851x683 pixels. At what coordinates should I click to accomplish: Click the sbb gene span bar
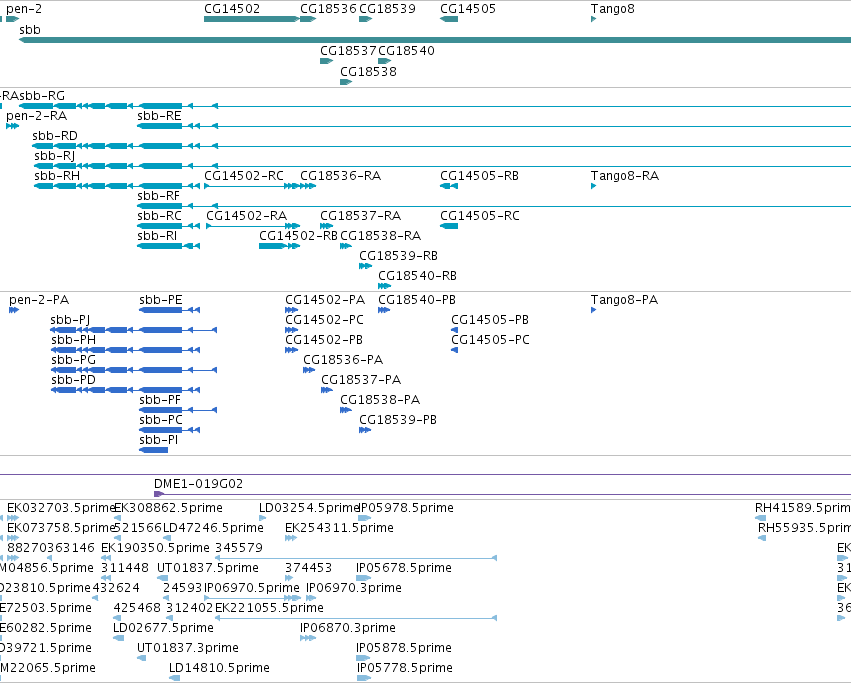click(435, 40)
